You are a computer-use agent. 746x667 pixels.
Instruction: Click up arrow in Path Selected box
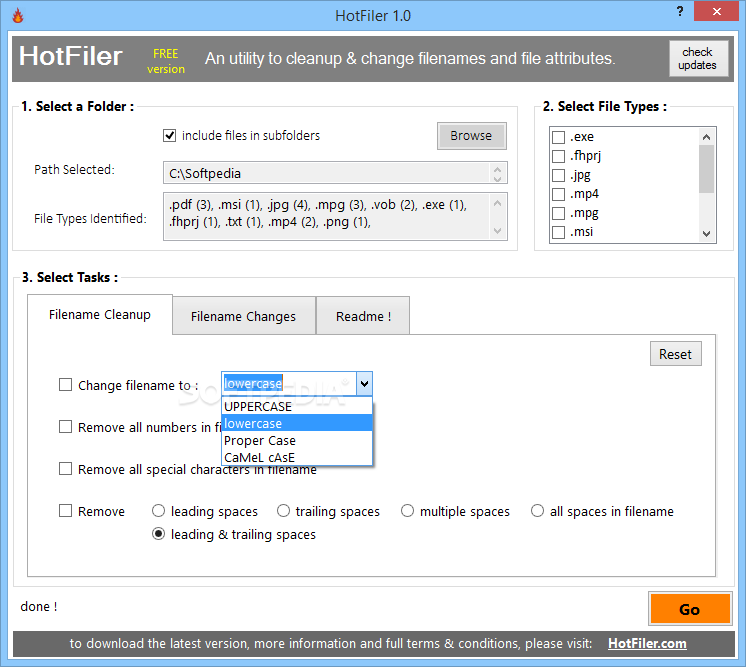coord(497,168)
